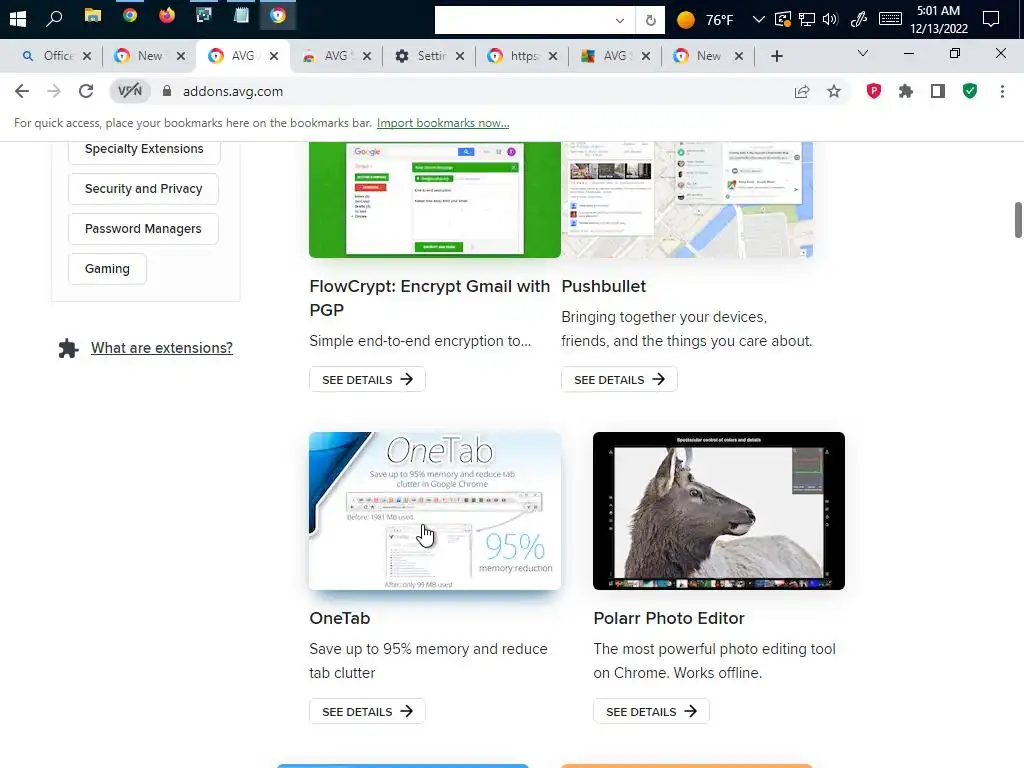Open the green AVG security shield

coord(970,91)
